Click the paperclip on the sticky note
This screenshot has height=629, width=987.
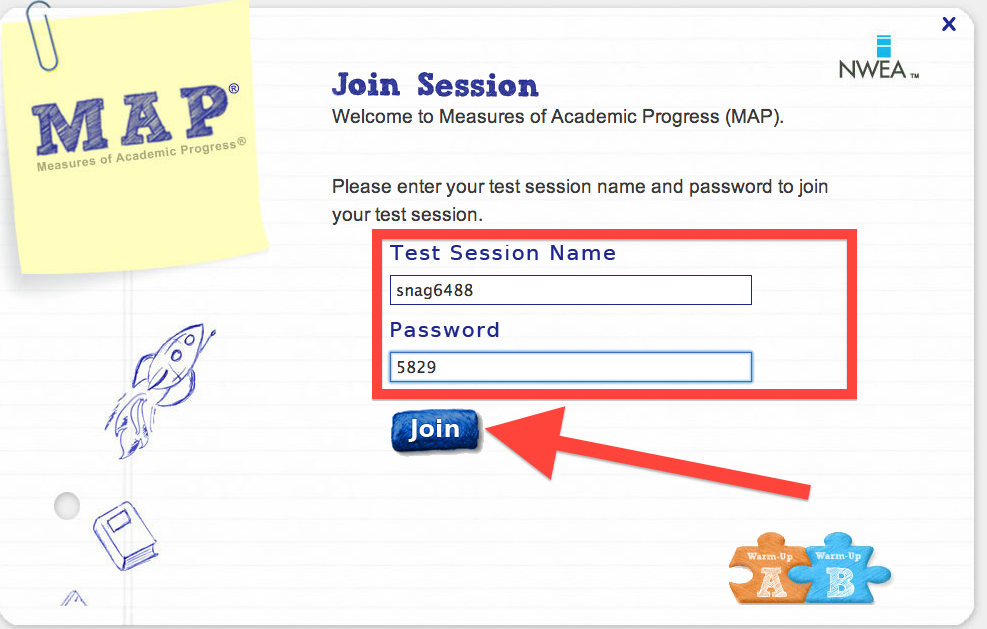click(x=42, y=36)
